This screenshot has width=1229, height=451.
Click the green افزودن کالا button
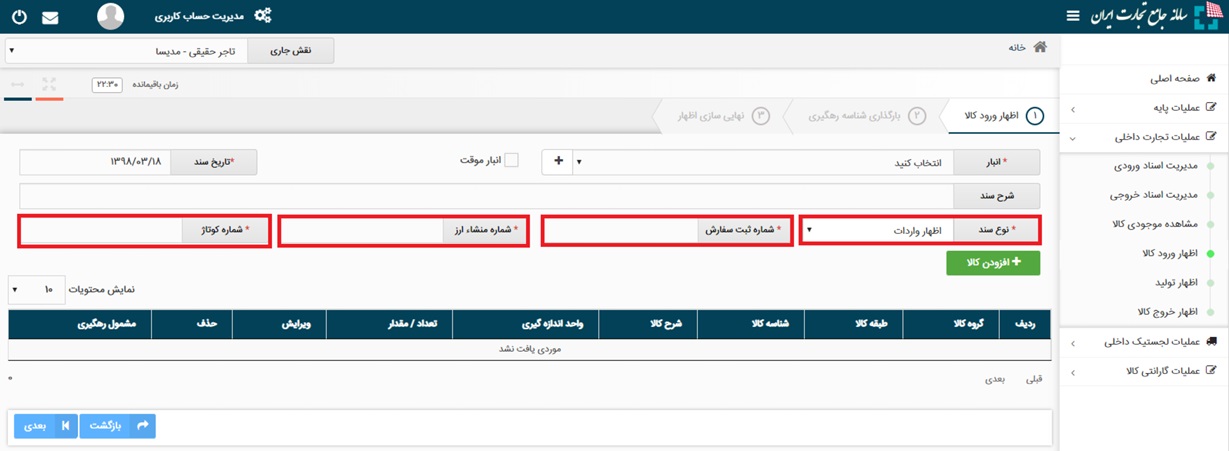[x=993, y=263]
